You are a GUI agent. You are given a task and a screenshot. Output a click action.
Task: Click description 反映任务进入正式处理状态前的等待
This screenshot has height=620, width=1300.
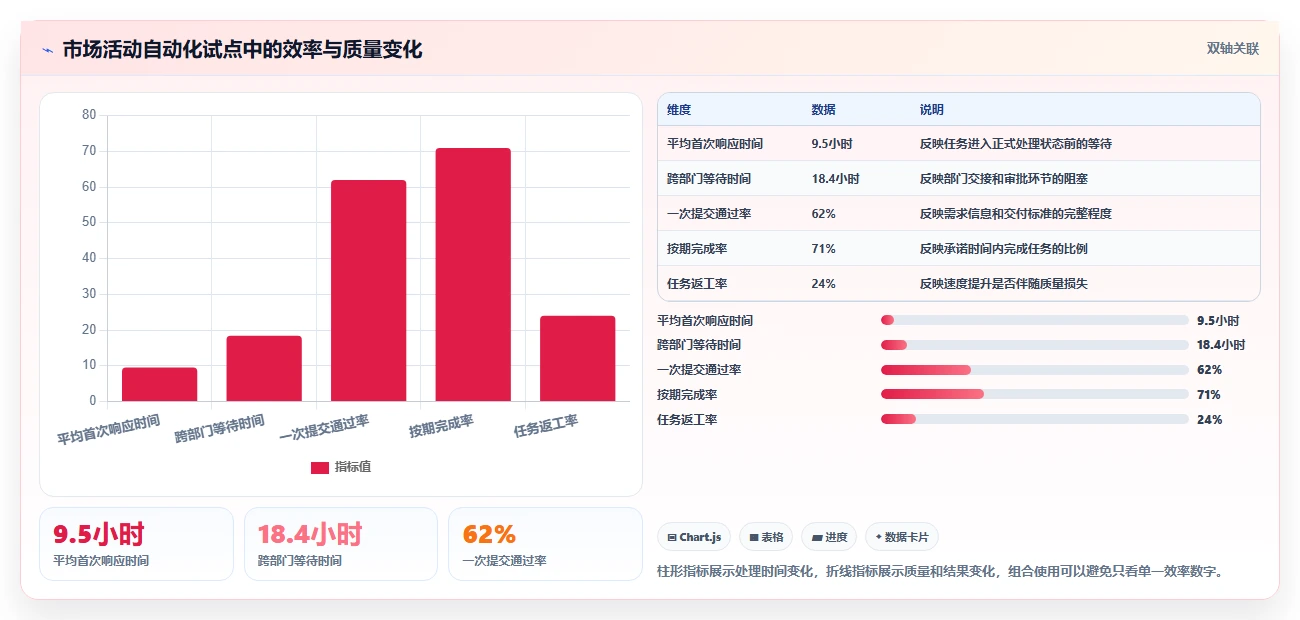coord(1016,144)
